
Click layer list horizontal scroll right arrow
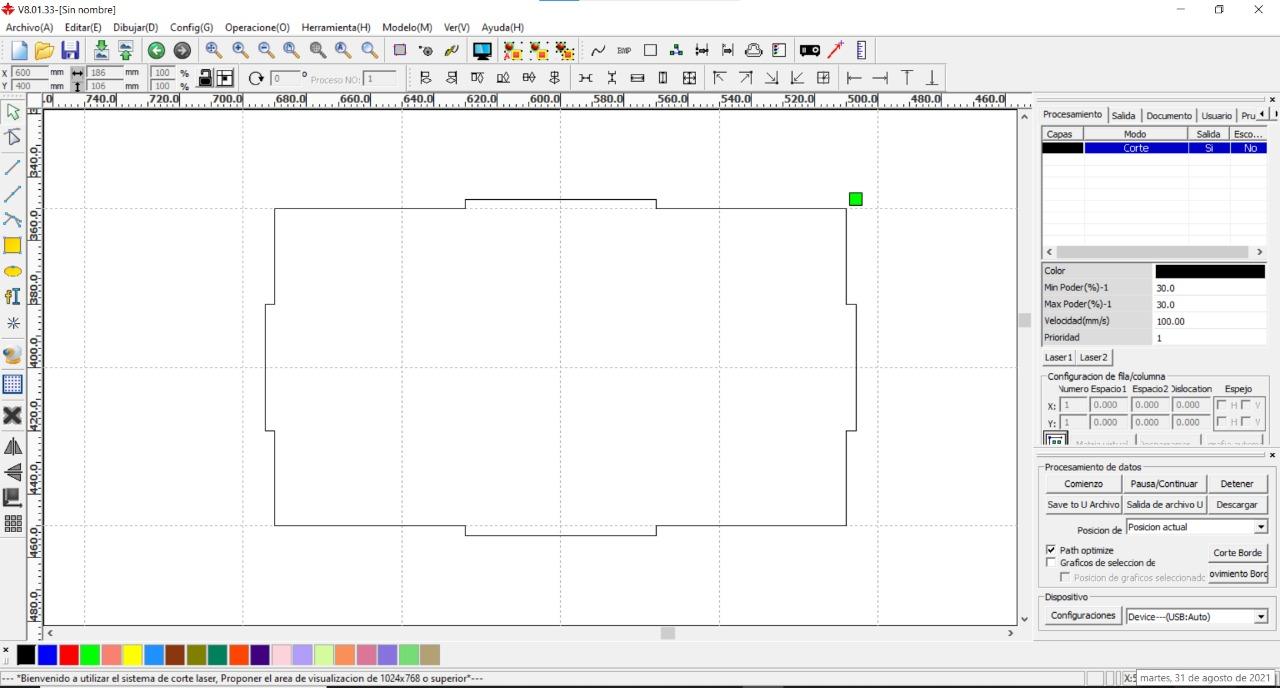click(1259, 252)
